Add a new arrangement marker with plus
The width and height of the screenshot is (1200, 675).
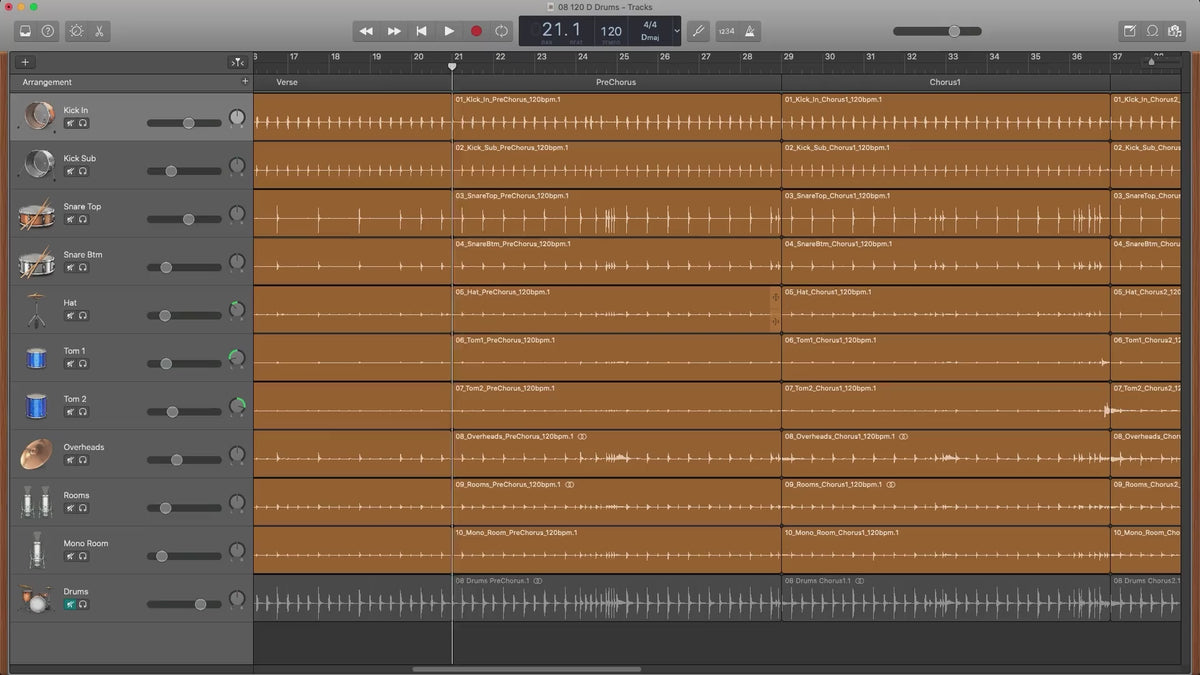tap(245, 82)
